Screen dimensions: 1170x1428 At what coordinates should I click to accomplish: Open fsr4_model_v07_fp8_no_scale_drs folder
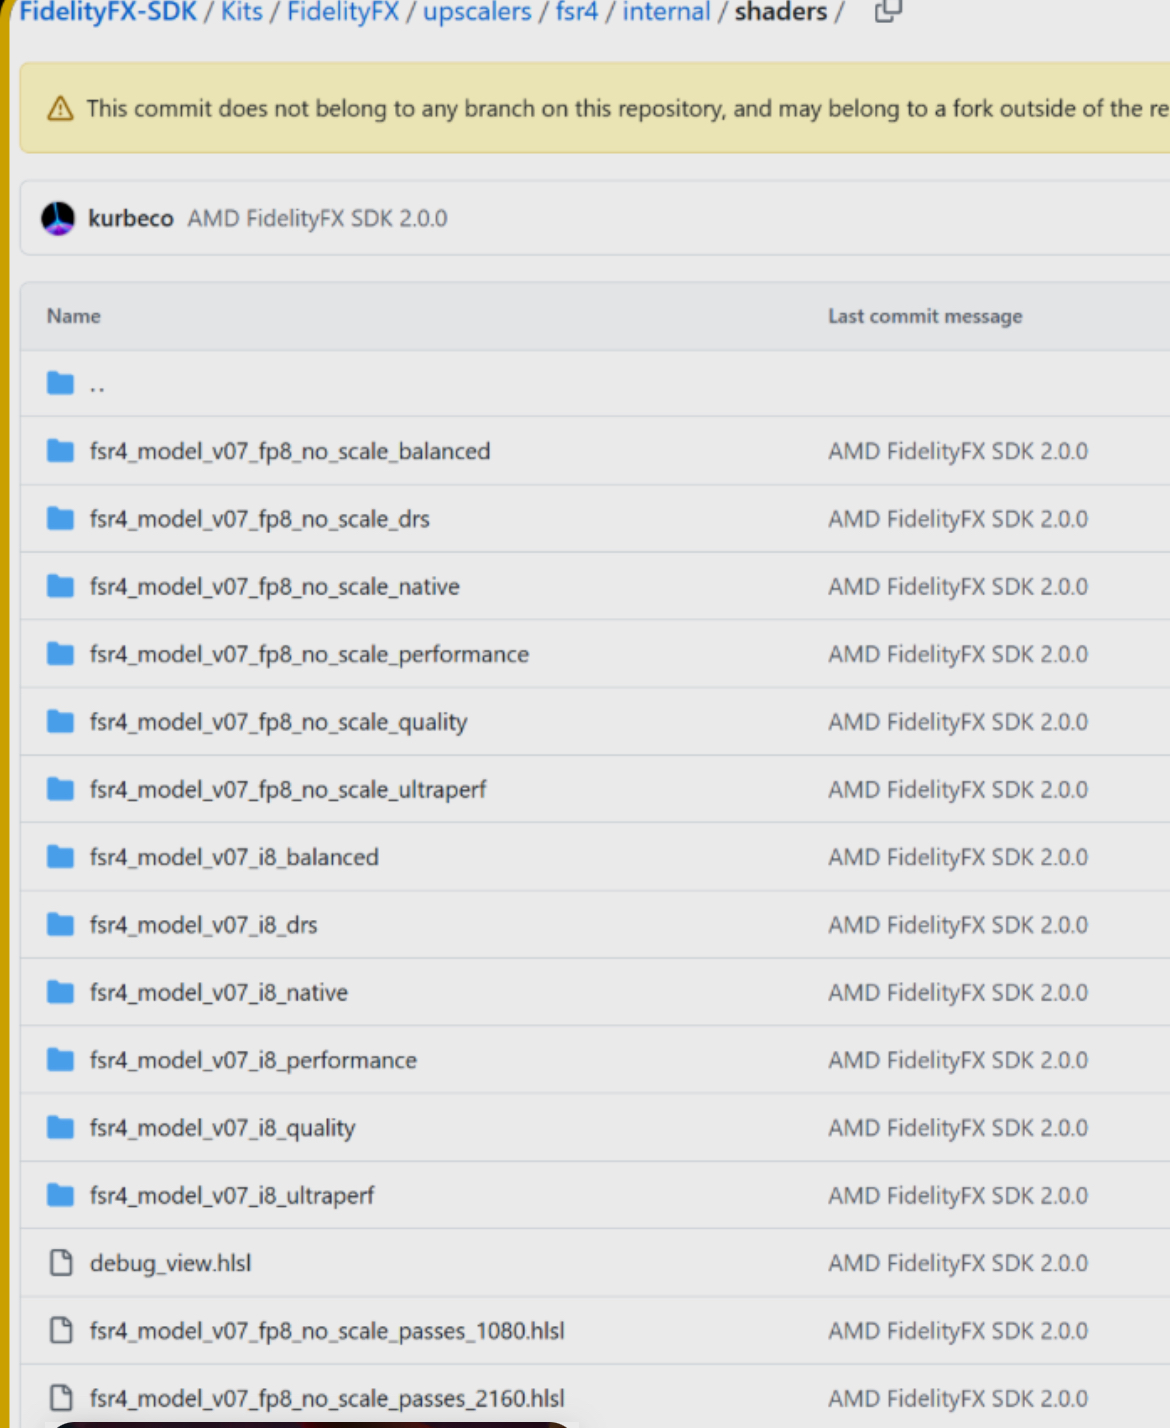260,519
